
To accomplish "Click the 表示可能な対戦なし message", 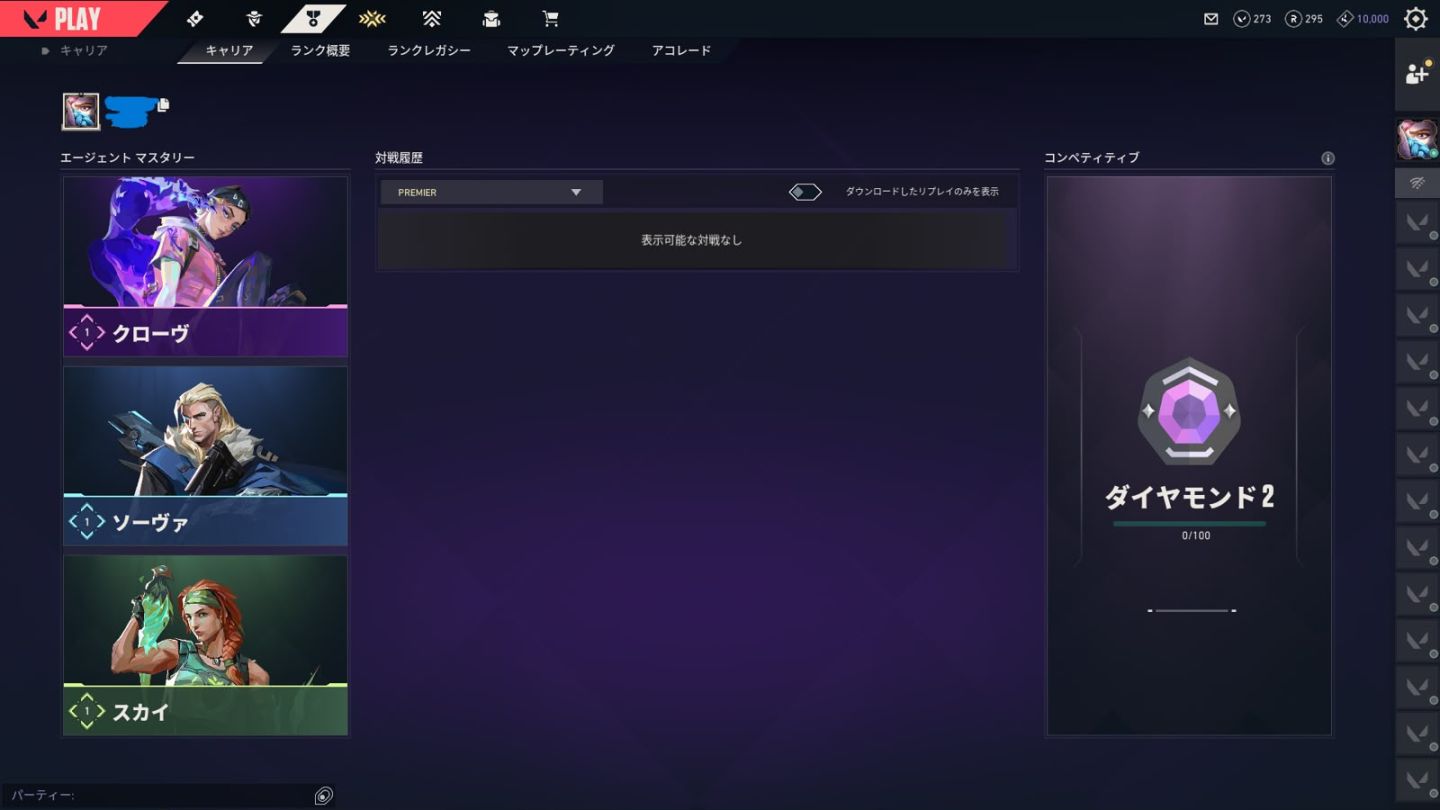I will 691,240.
